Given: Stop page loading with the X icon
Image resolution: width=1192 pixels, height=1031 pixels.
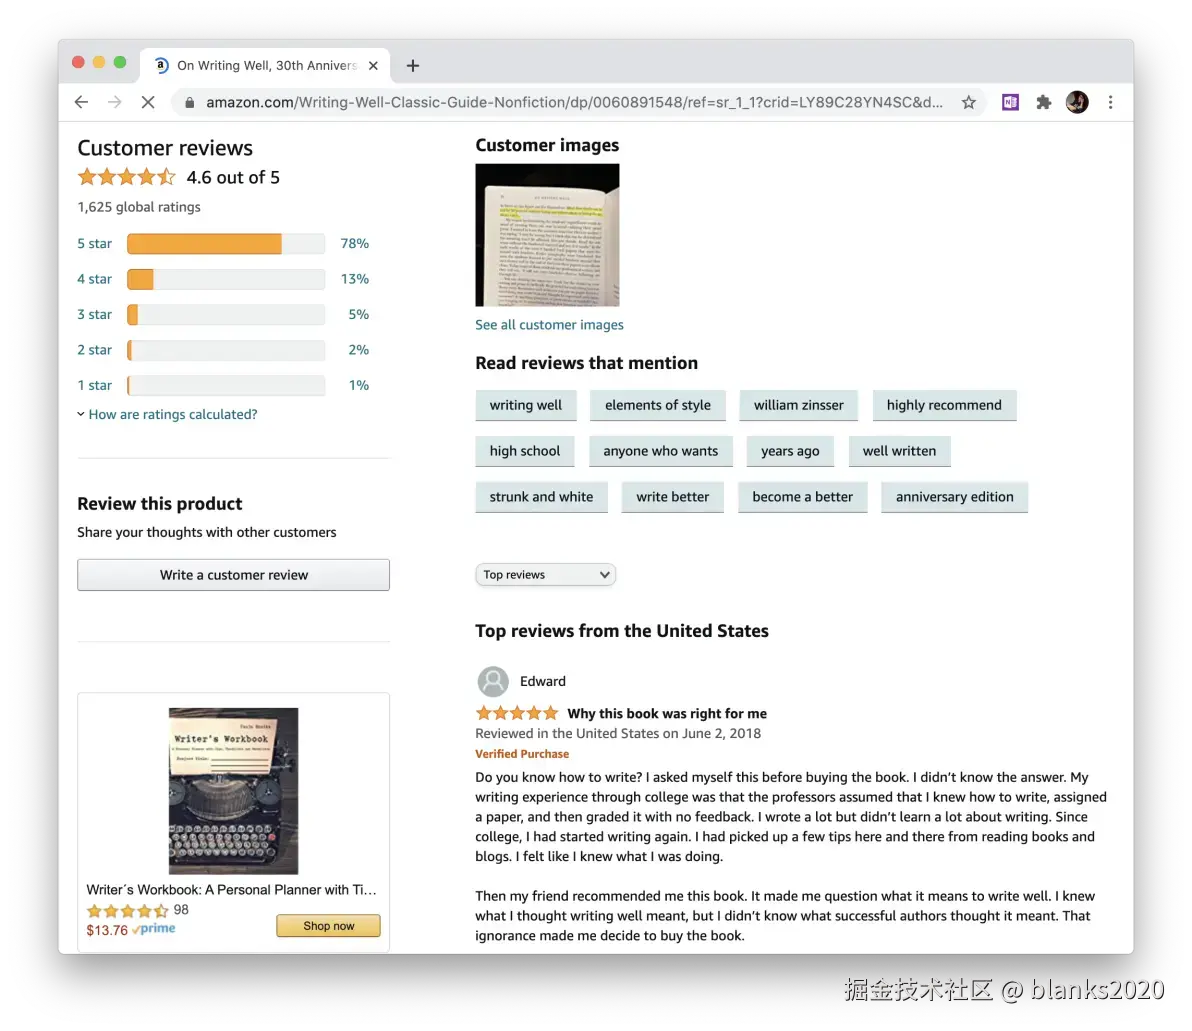Looking at the screenshot, I should pos(148,102).
